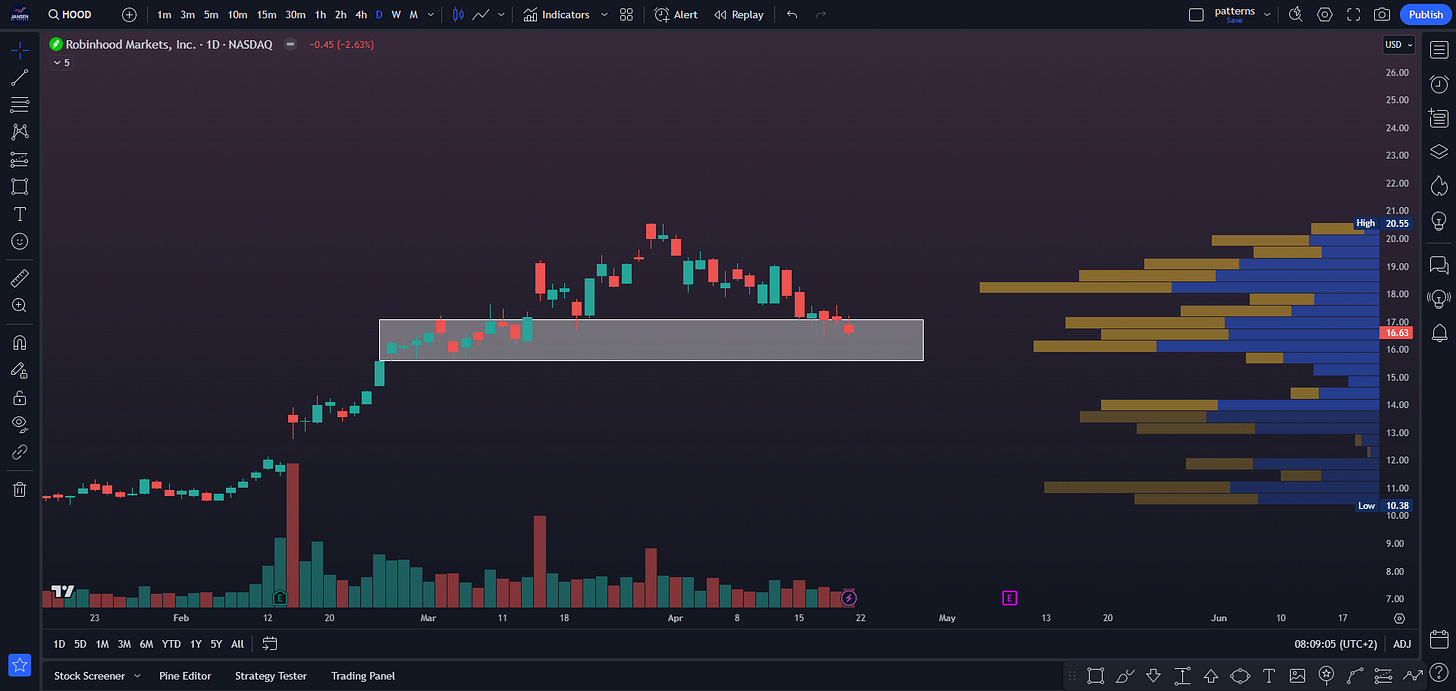
Task: Select the candles chart style button
Action: pos(458,15)
